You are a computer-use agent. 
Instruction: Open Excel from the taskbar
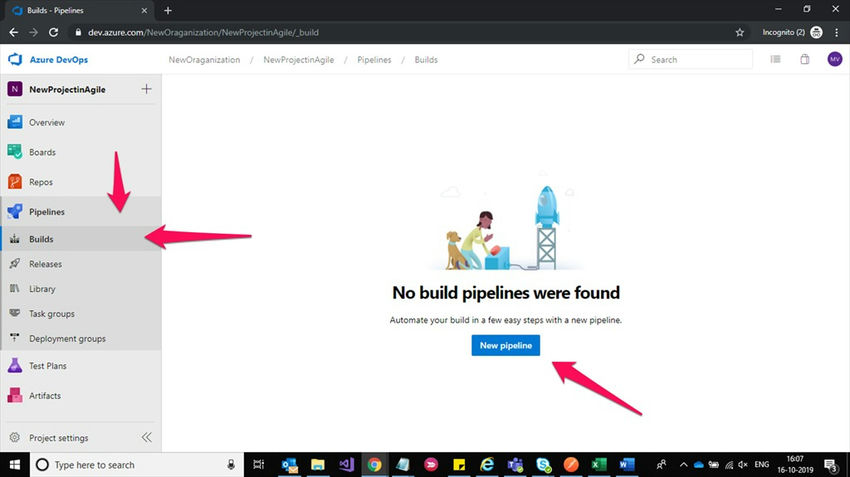pos(599,465)
